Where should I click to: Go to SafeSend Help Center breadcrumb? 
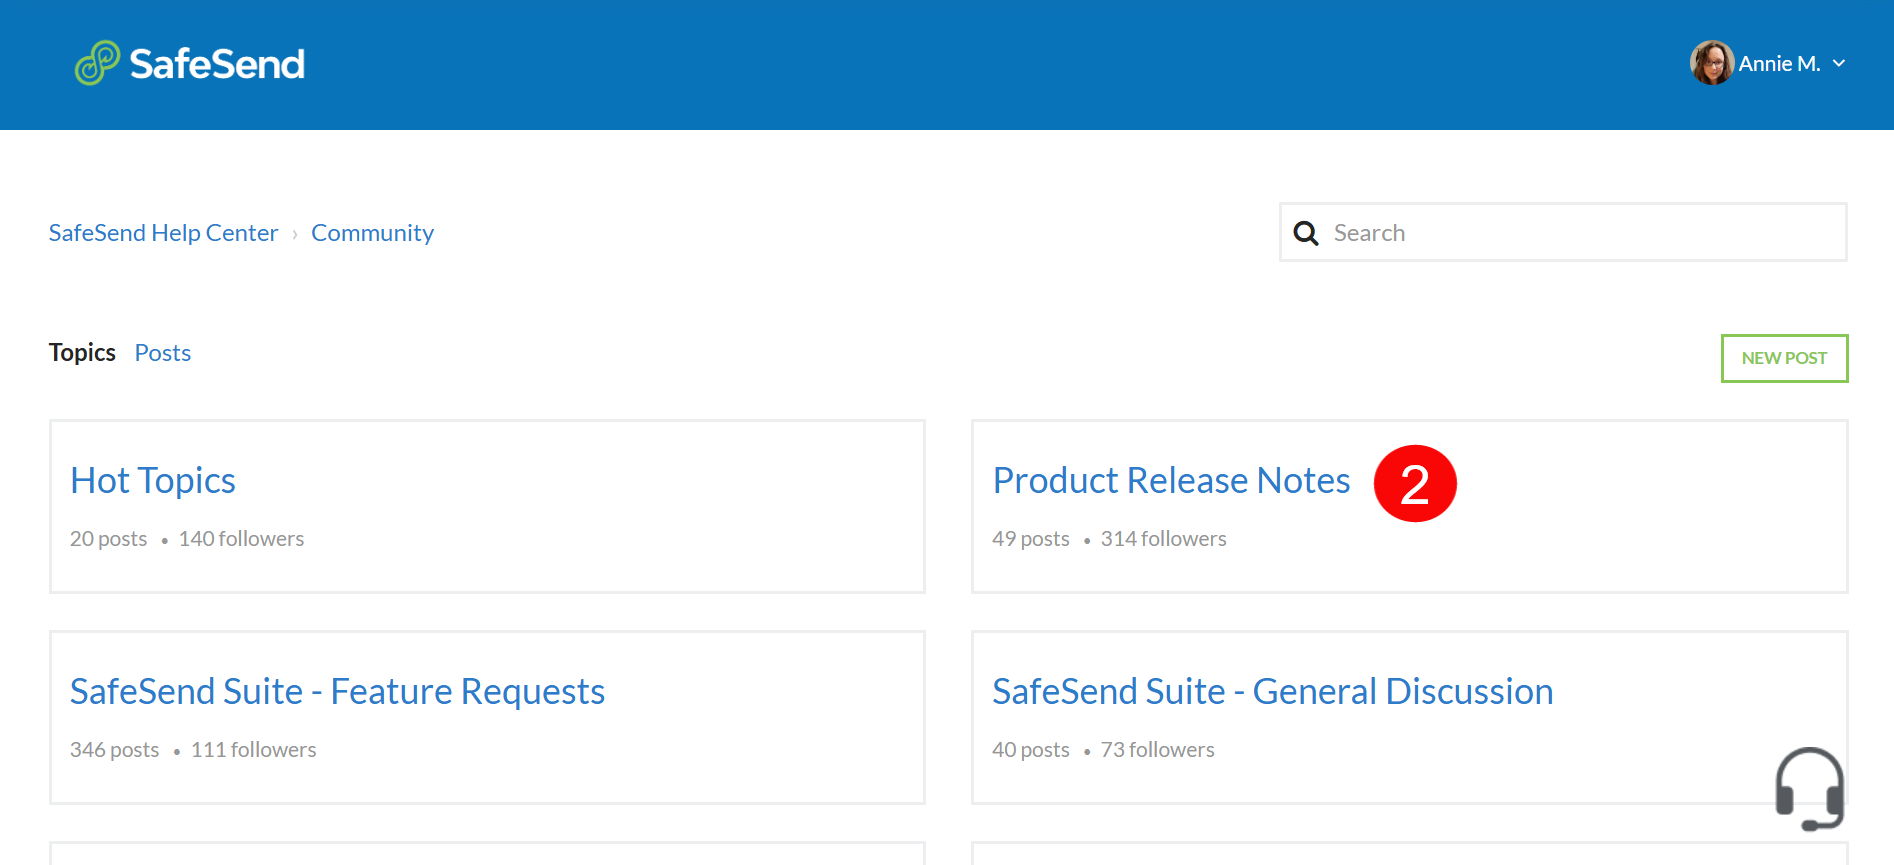(x=163, y=233)
